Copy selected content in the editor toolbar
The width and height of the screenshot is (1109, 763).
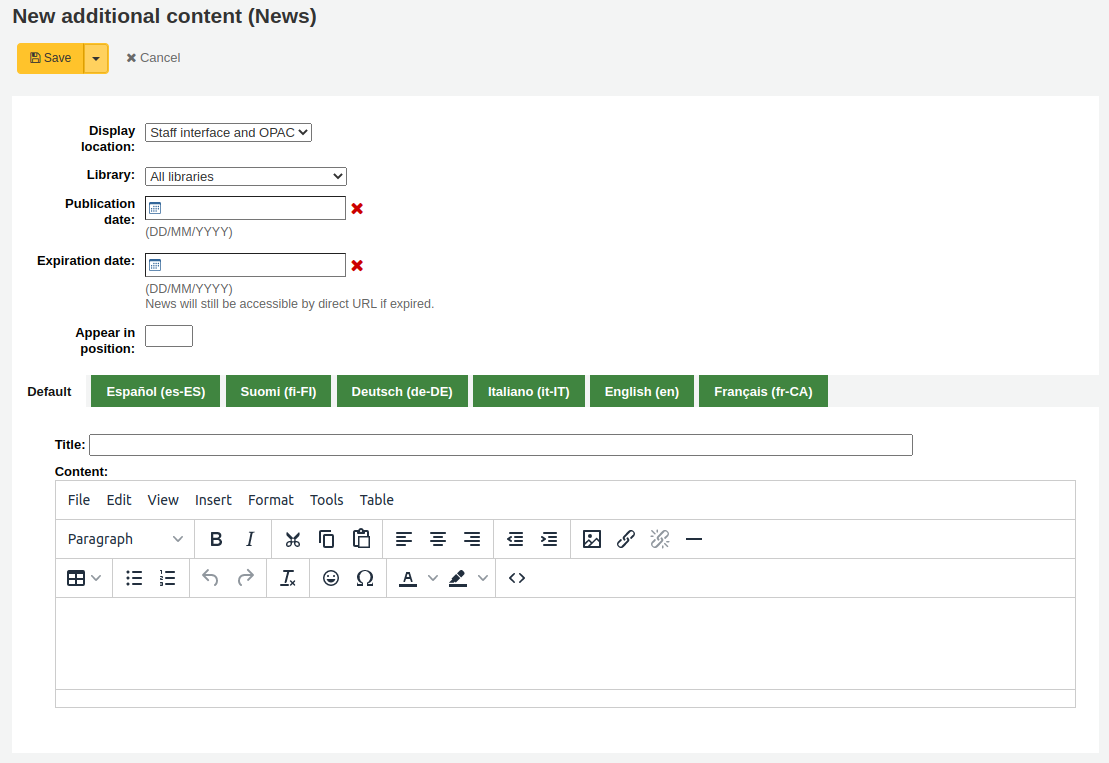tap(326, 540)
